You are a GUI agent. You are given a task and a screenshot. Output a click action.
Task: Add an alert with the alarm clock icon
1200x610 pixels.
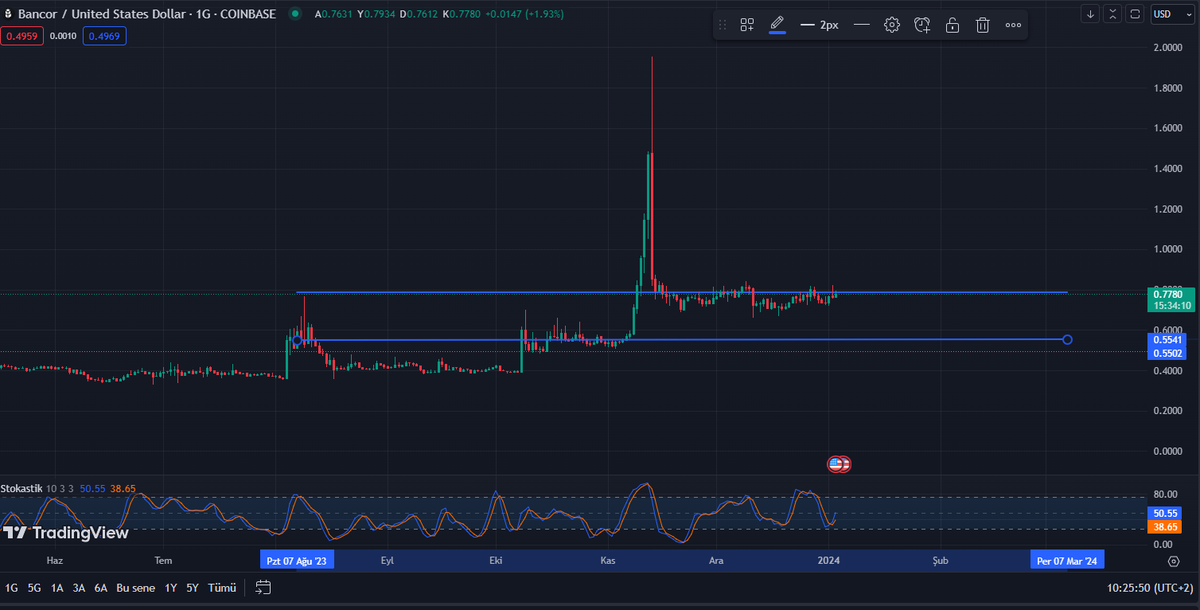click(922, 25)
